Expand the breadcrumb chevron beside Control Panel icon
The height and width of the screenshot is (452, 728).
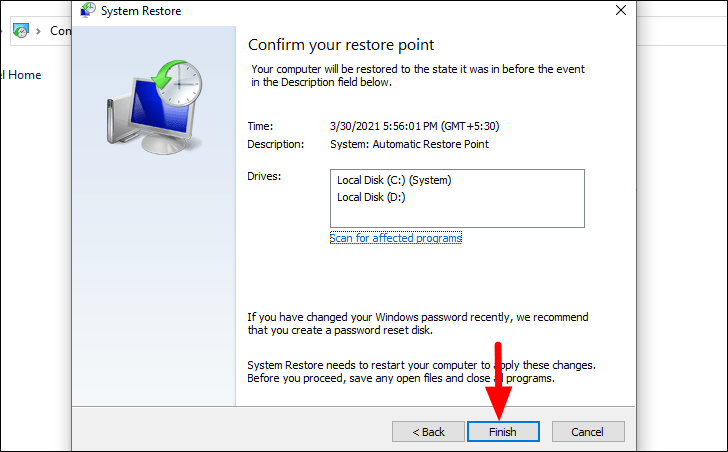pos(39,31)
